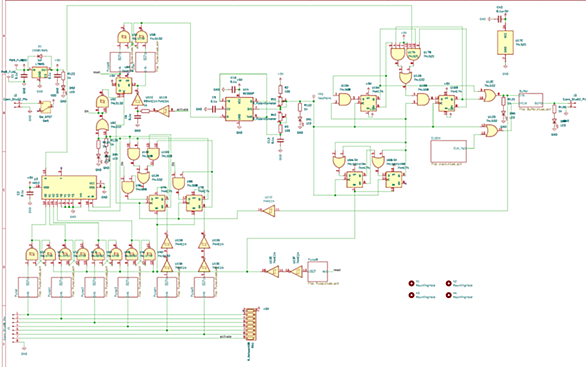Select the right flip-flop below the OR gate pair
Screen dimensions: 586x367
click(394, 179)
